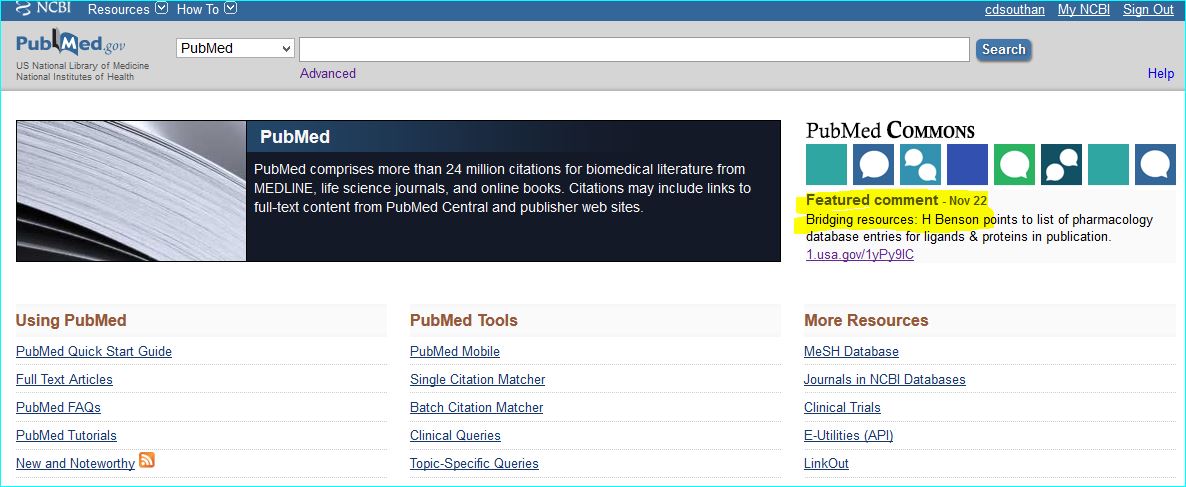The height and width of the screenshot is (487, 1186).
Task: Click the NCBI logo in top bar
Action: [45, 9]
